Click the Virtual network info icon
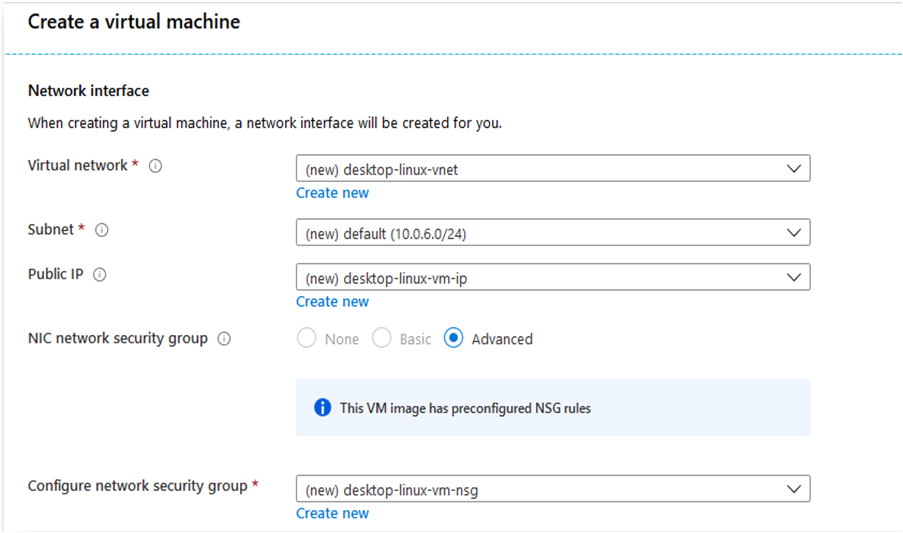 click(155, 166)
